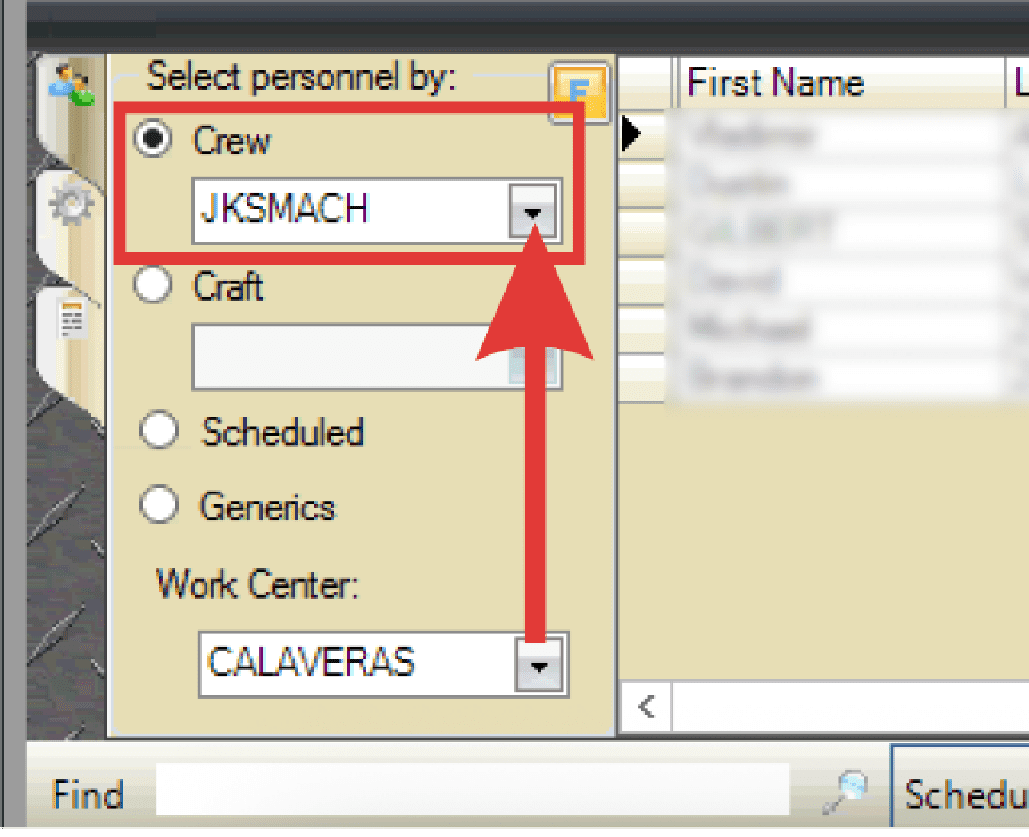Open the gear settings sidebar tab
Viewport: 1029px width, 837px height.
pos(72,206)
